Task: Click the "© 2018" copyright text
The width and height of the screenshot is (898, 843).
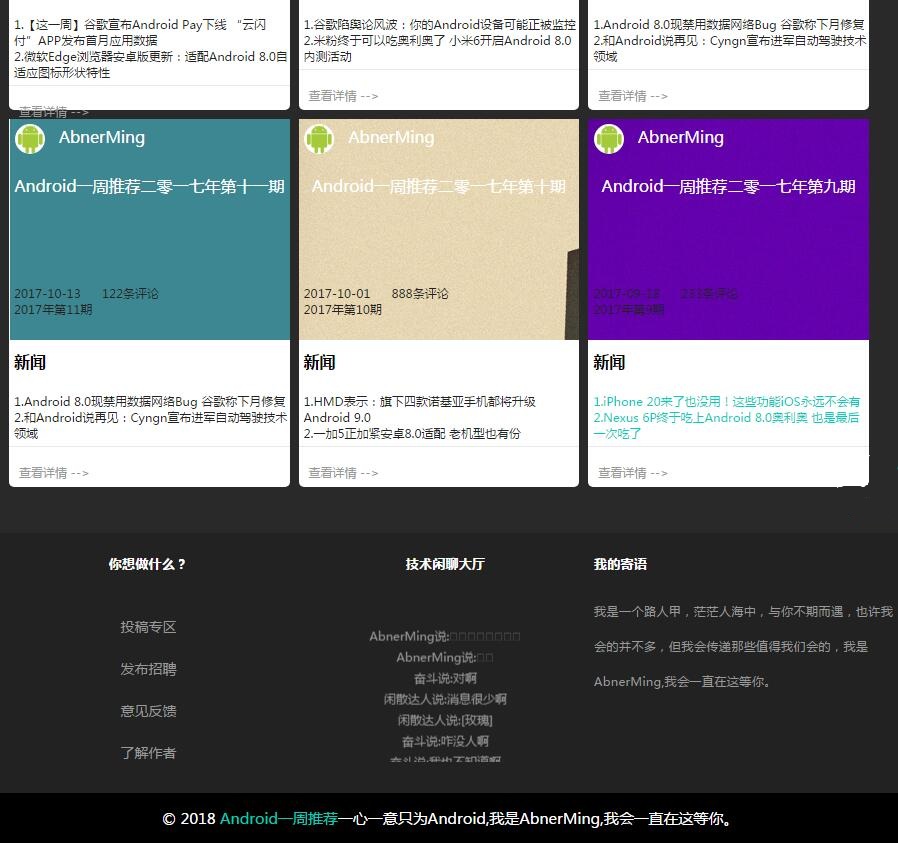Action: (x=189, y=818)
